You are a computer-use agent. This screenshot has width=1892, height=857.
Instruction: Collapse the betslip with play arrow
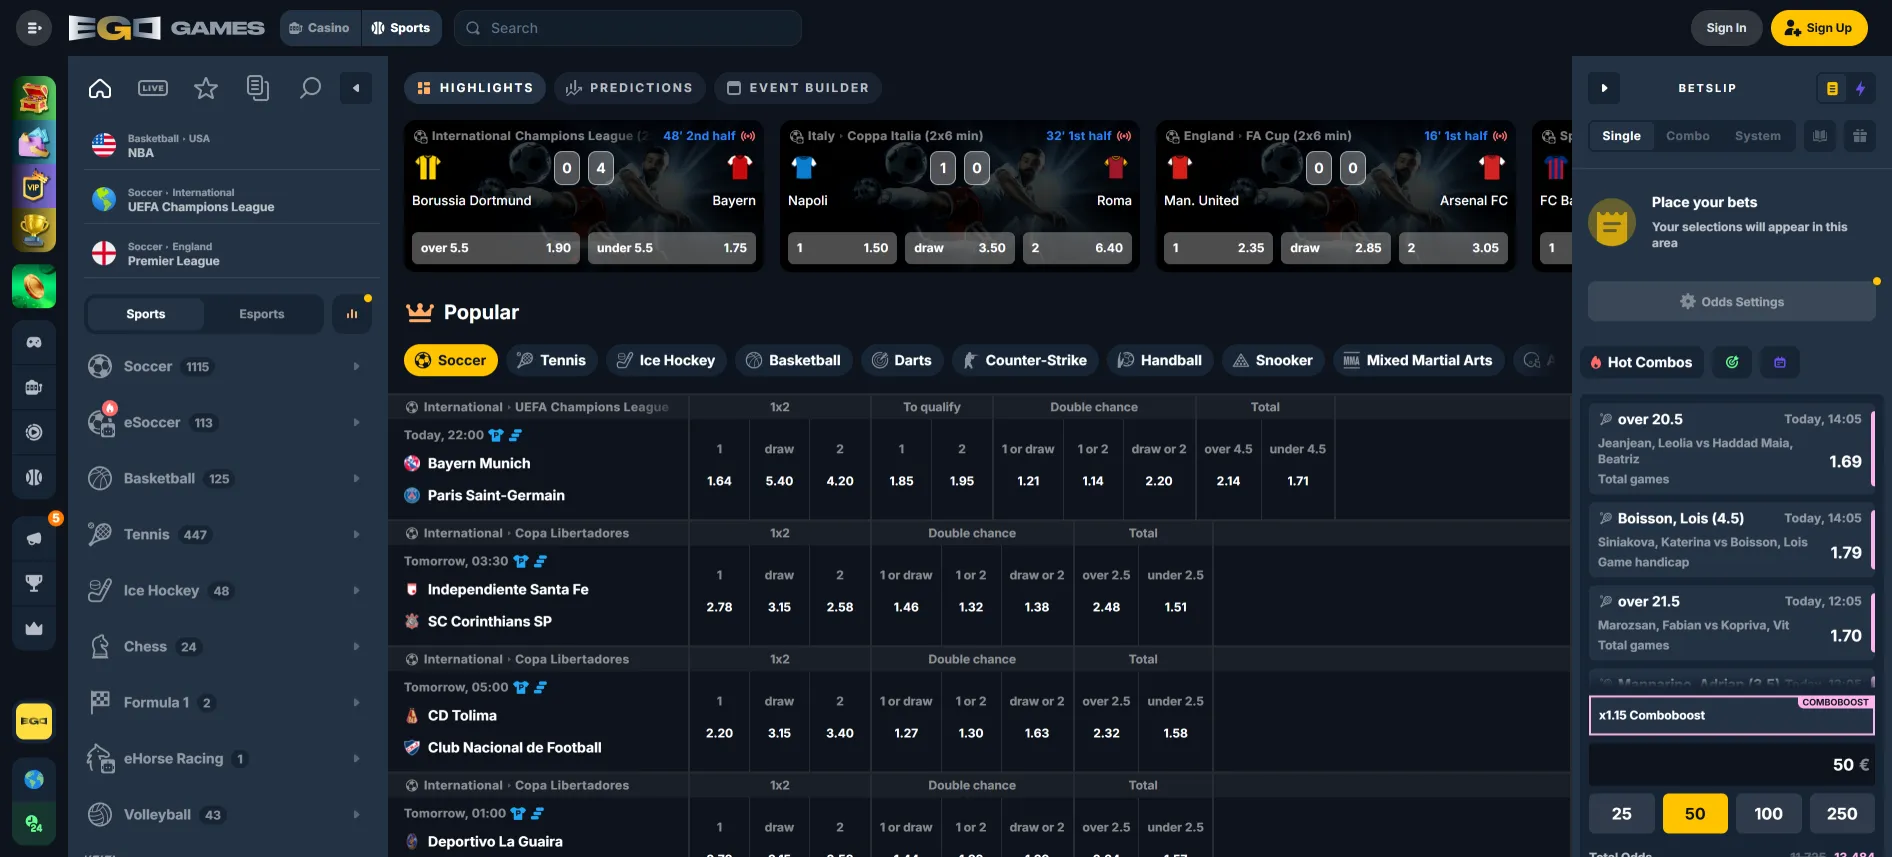pos(1604,88)
